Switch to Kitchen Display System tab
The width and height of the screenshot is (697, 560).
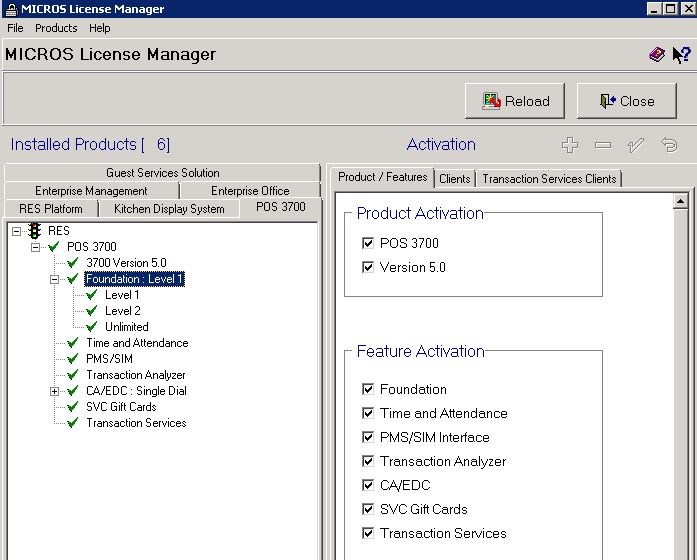(169, 208)
